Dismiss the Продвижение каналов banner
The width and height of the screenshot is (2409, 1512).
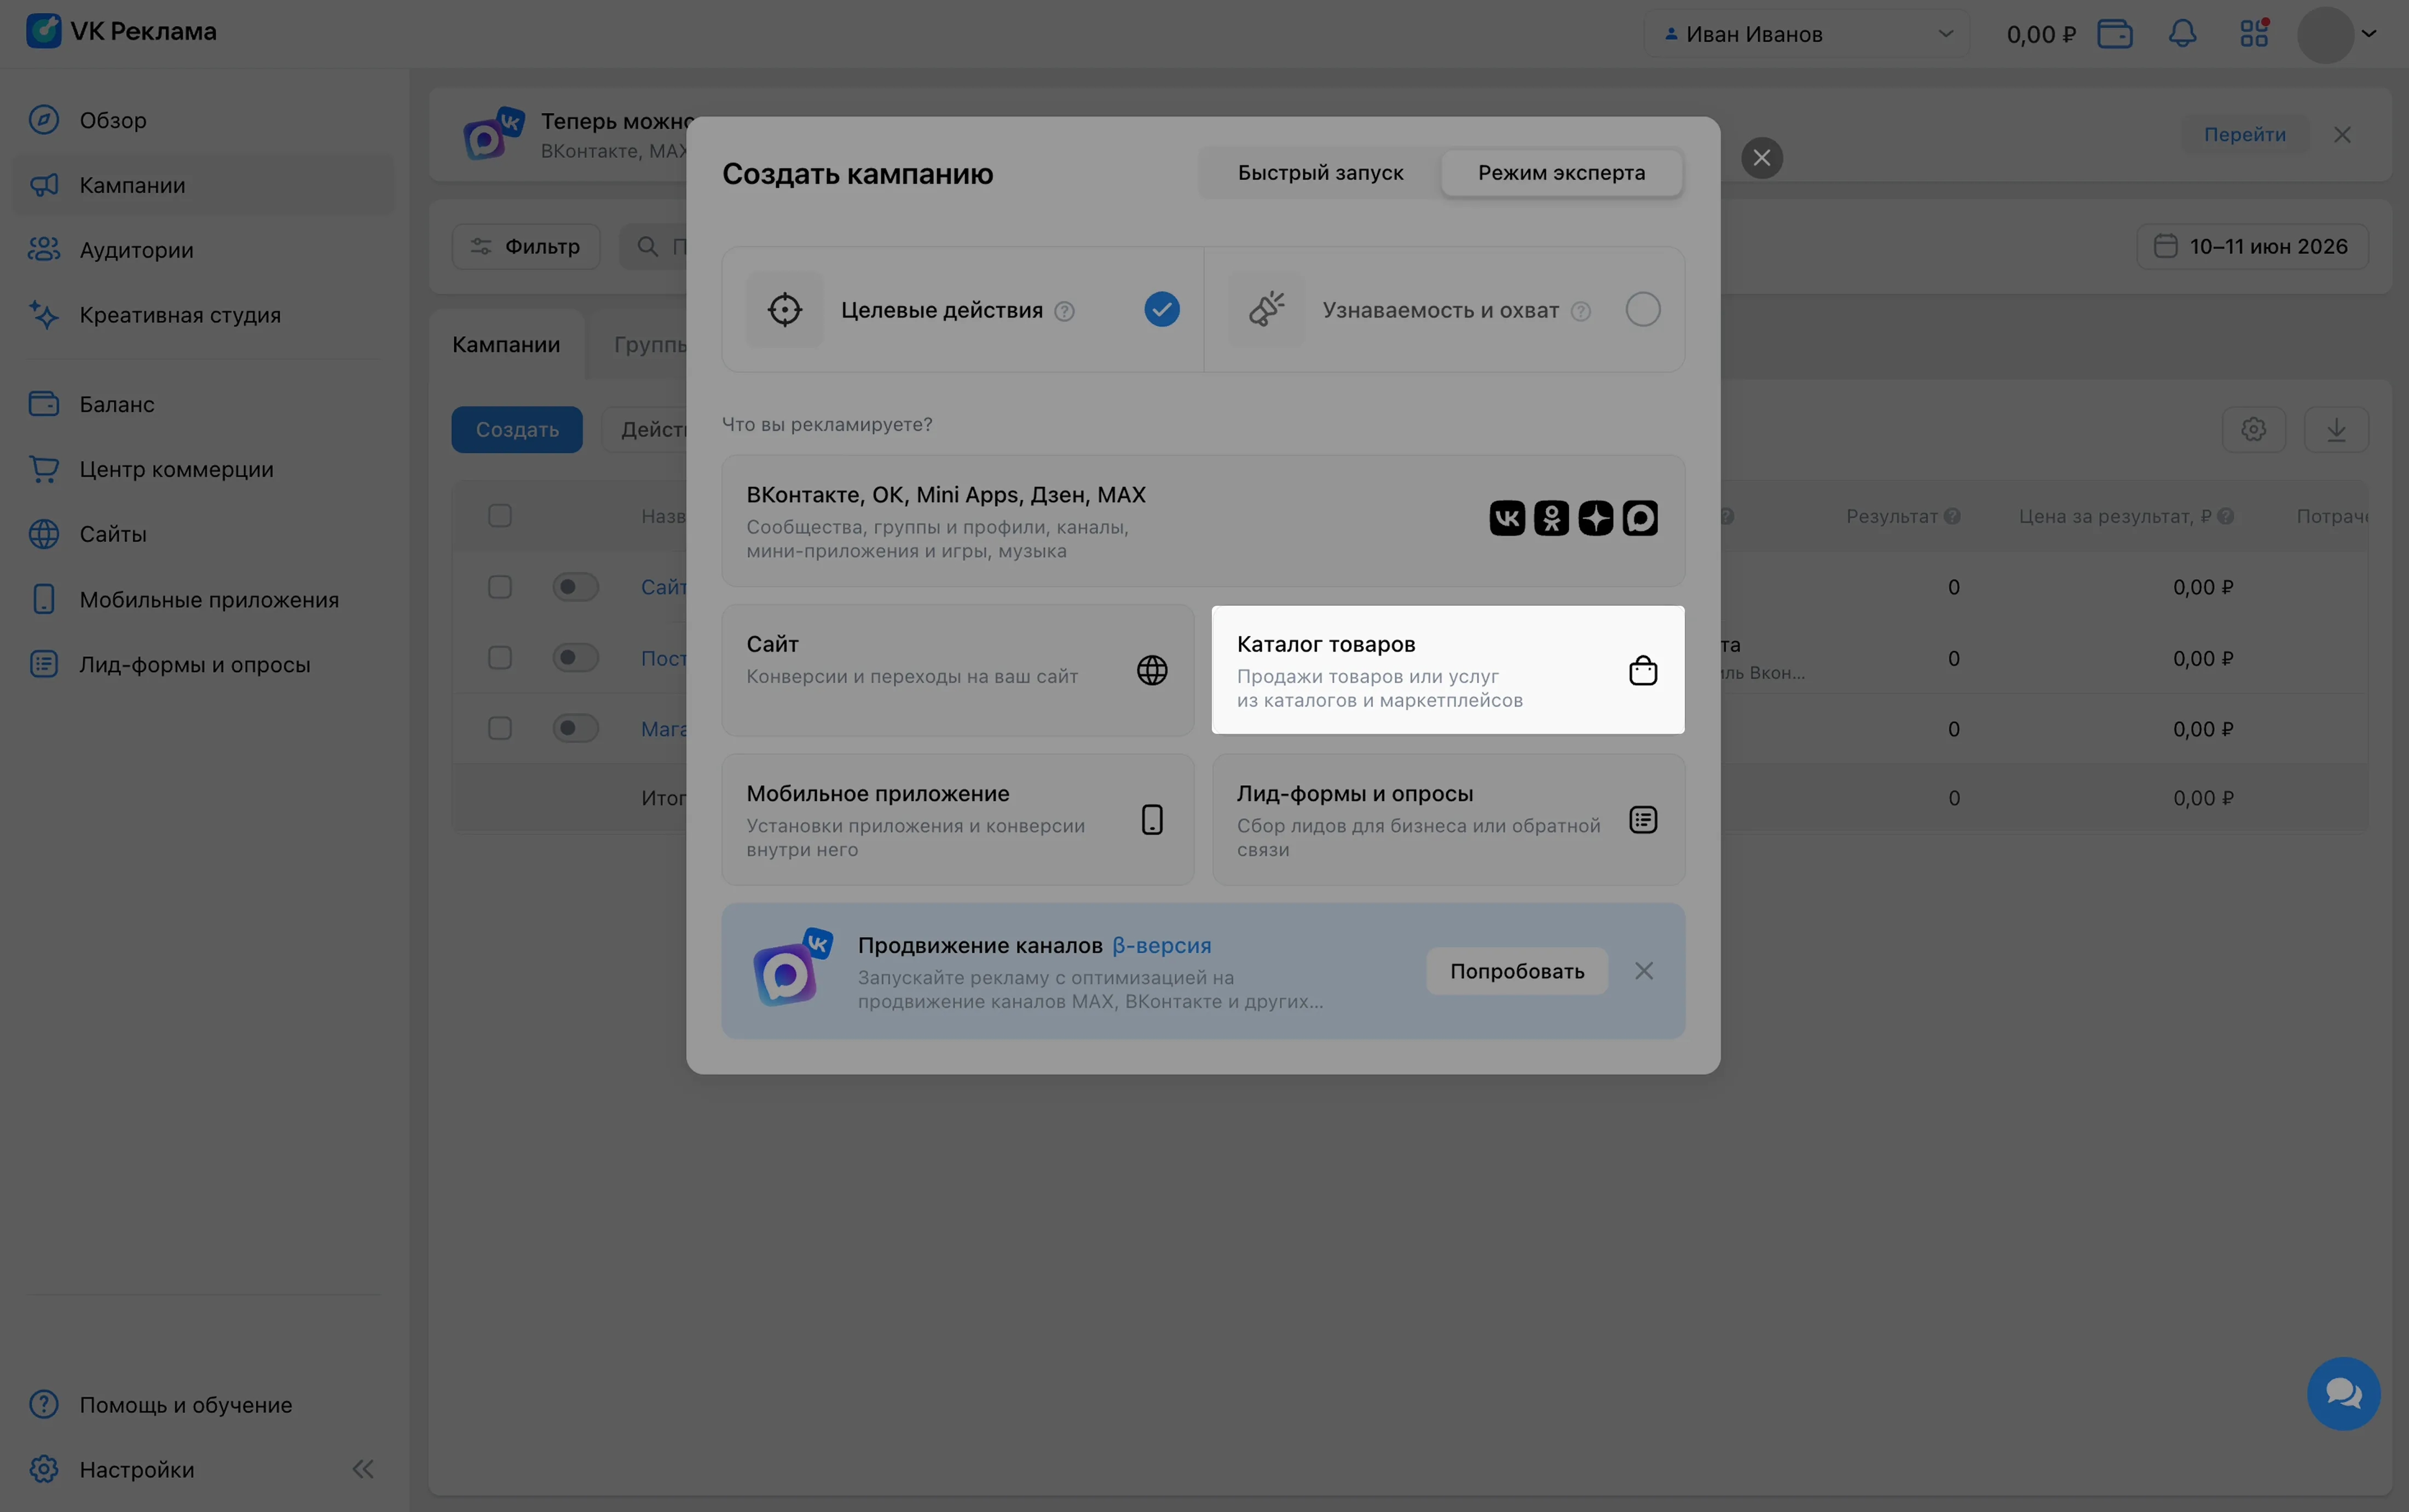click(1643, 971)
